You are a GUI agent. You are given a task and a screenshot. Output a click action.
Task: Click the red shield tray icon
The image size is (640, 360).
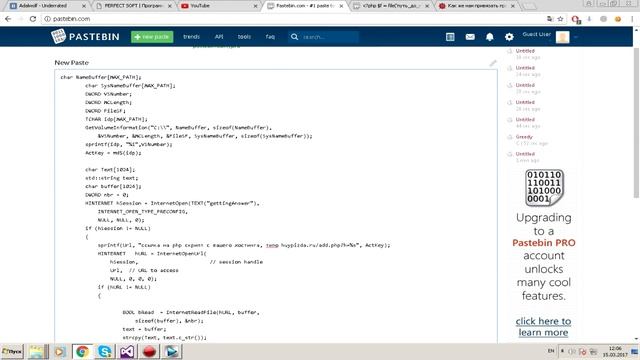point(583,351)
